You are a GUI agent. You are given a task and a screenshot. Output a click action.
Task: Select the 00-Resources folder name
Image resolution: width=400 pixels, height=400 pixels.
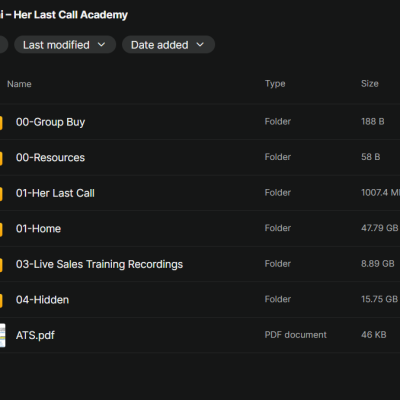[50, 158]
